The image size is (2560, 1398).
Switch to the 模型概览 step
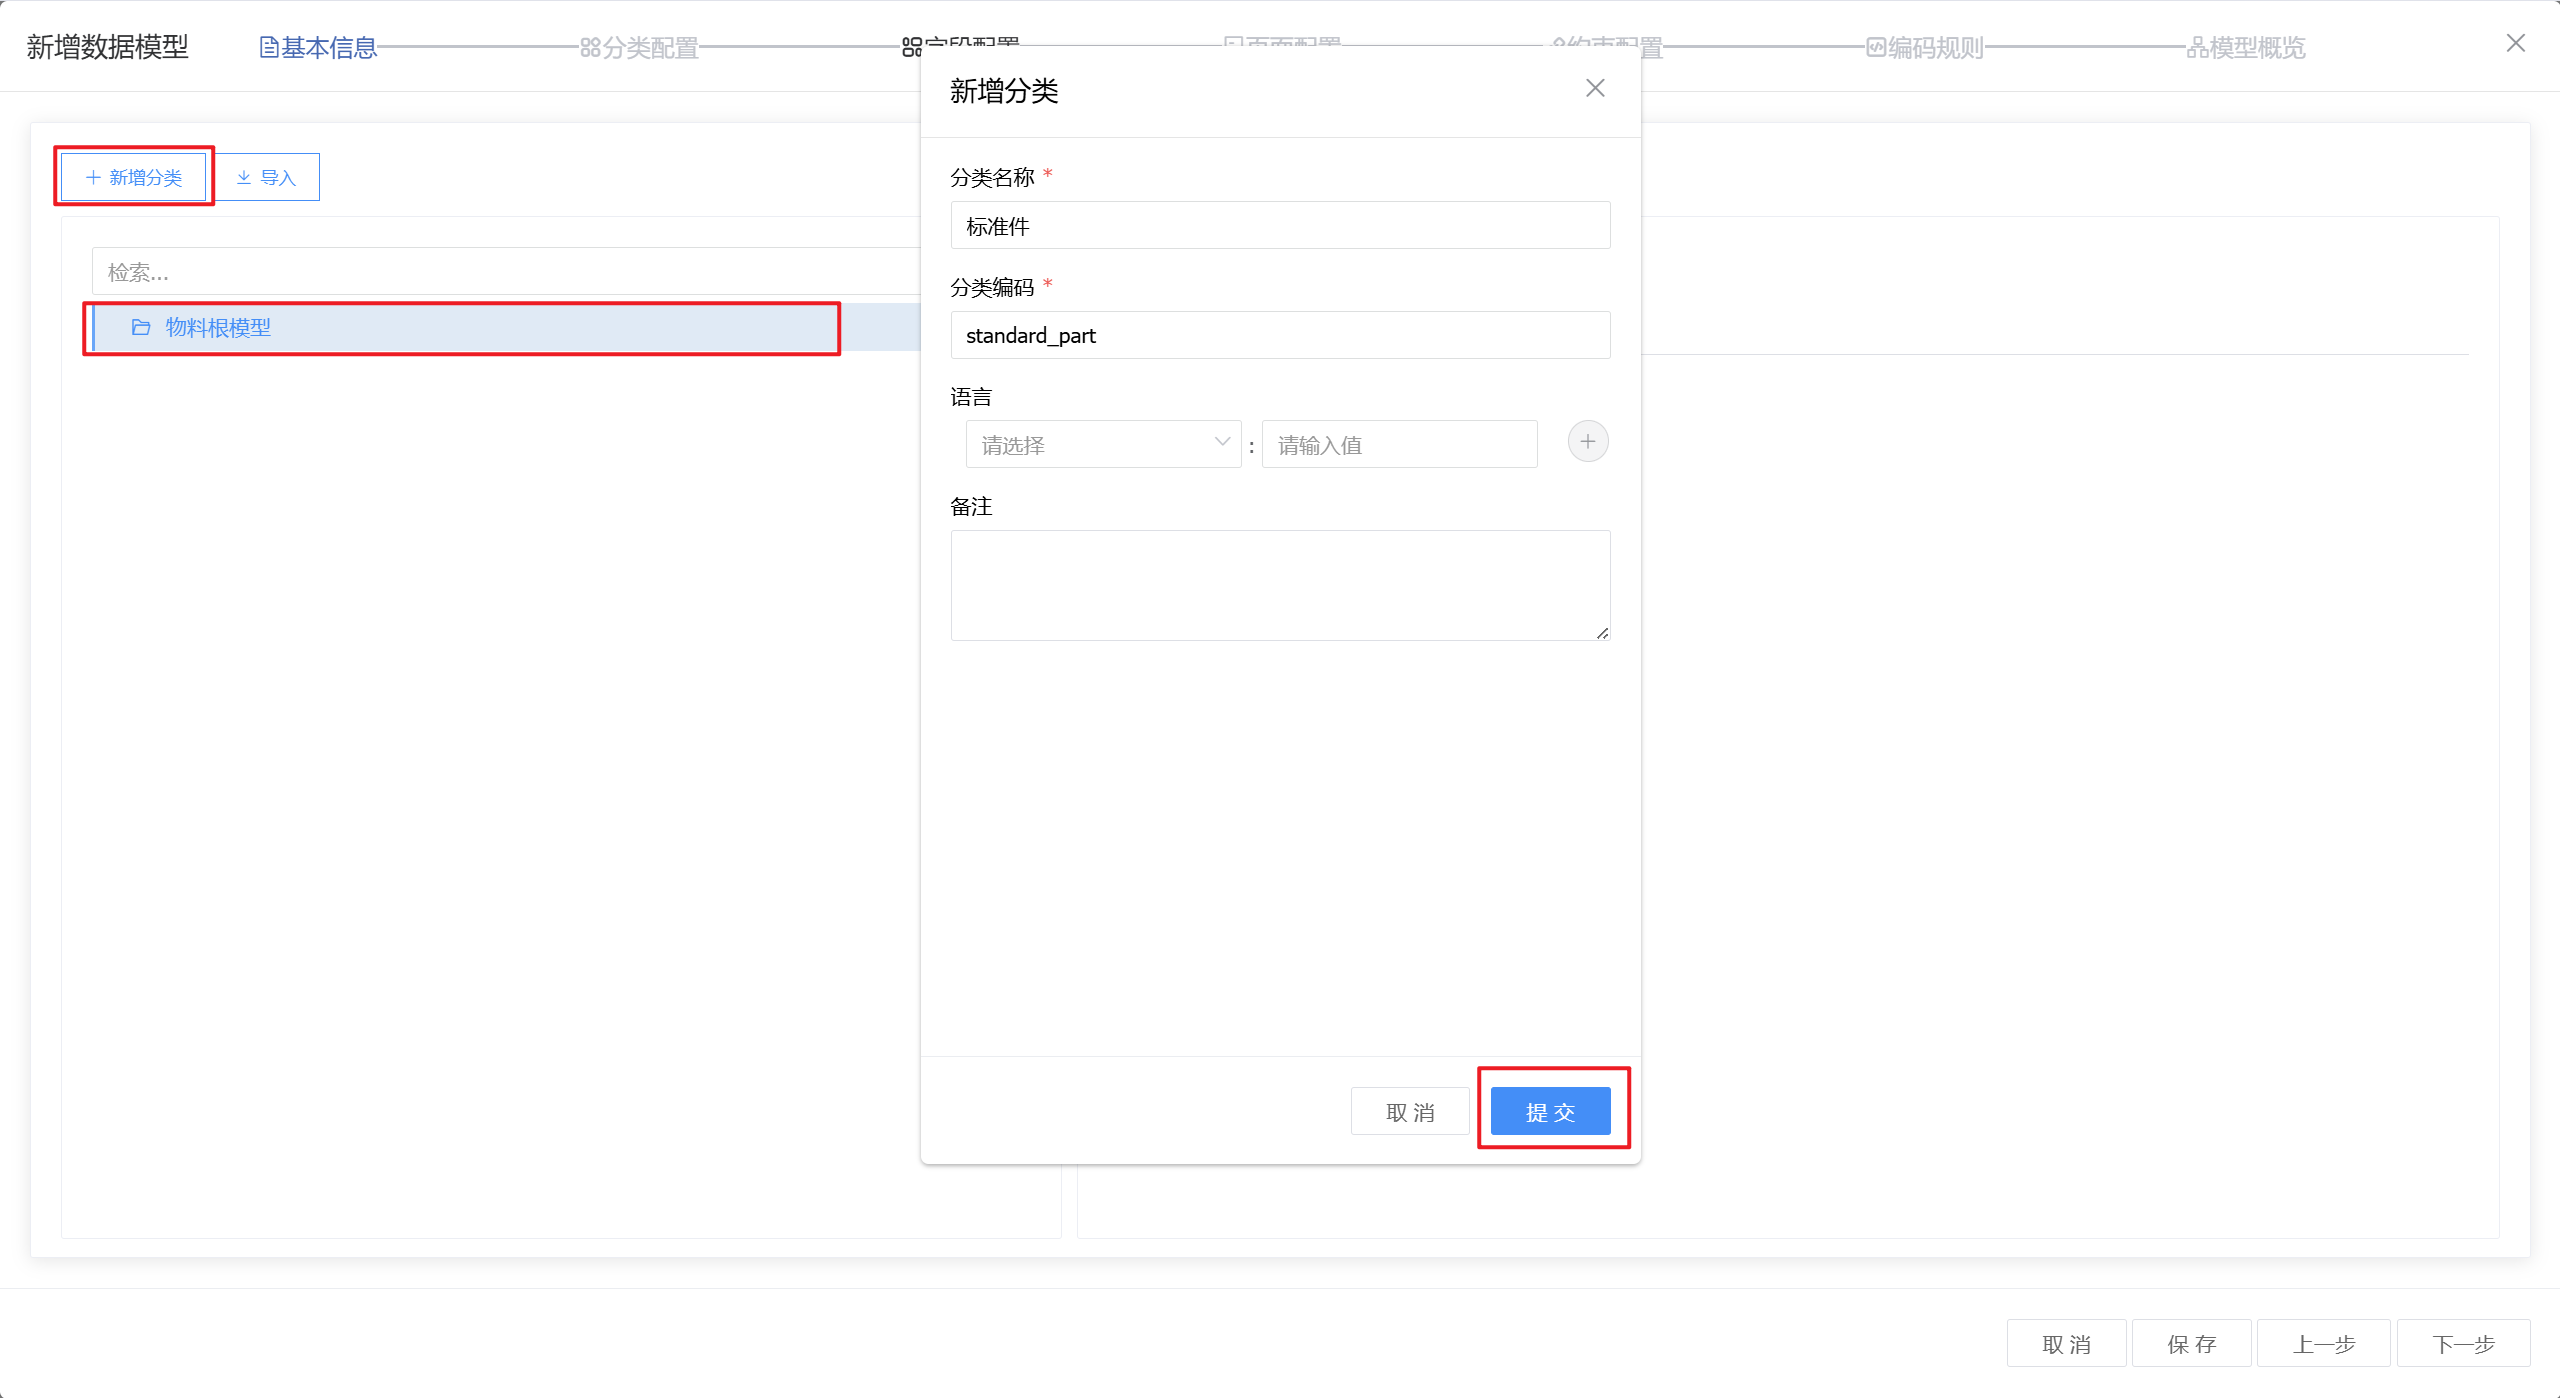pyautogui.click(x=2246, y=47)
